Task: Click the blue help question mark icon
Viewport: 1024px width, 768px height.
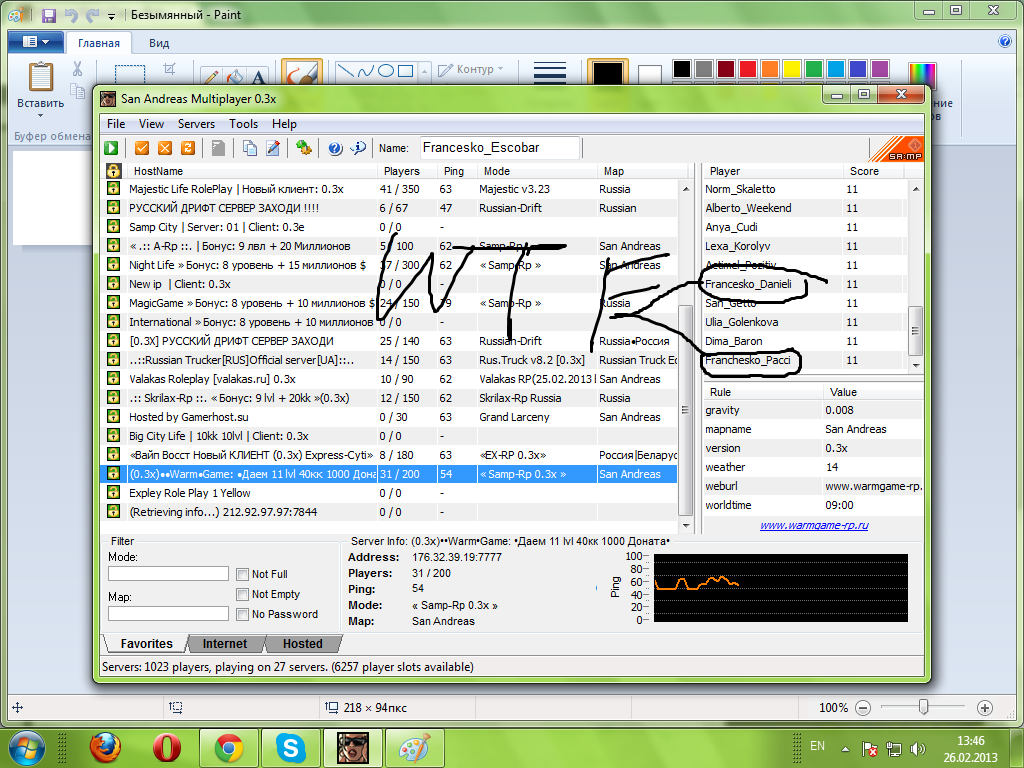Action: point(335,148)
